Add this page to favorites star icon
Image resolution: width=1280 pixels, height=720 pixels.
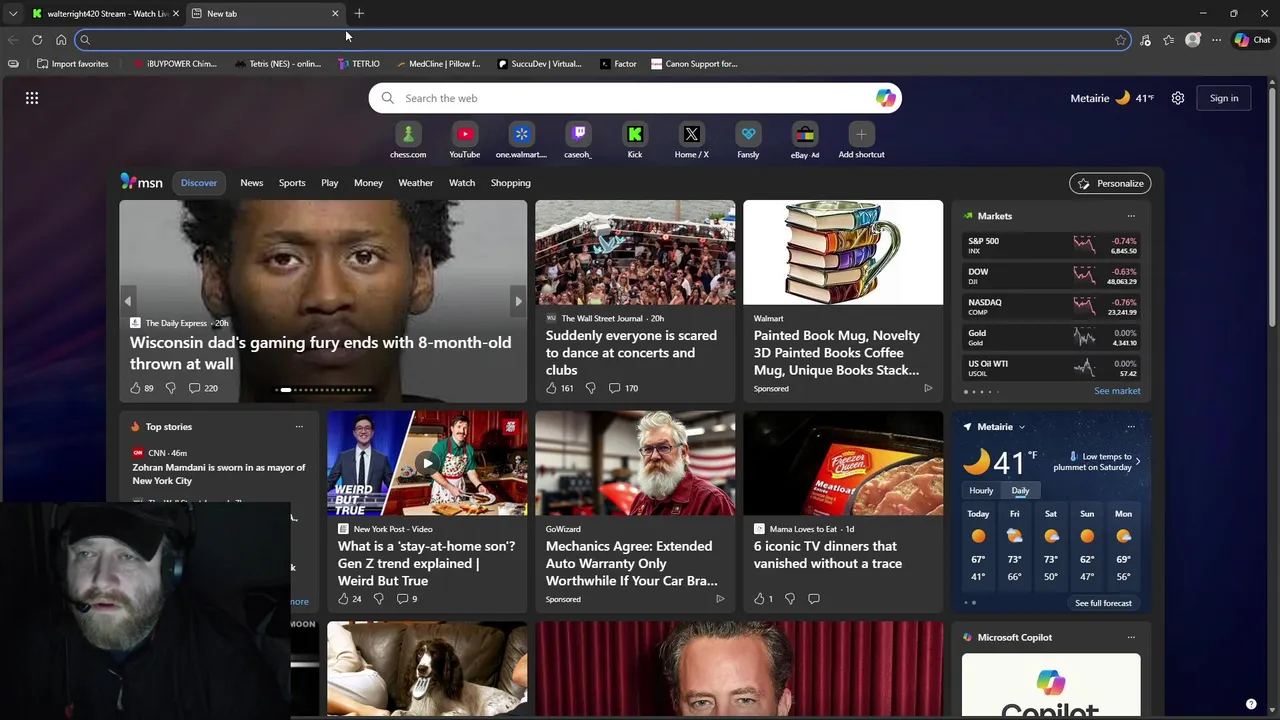pos(1121,40)
